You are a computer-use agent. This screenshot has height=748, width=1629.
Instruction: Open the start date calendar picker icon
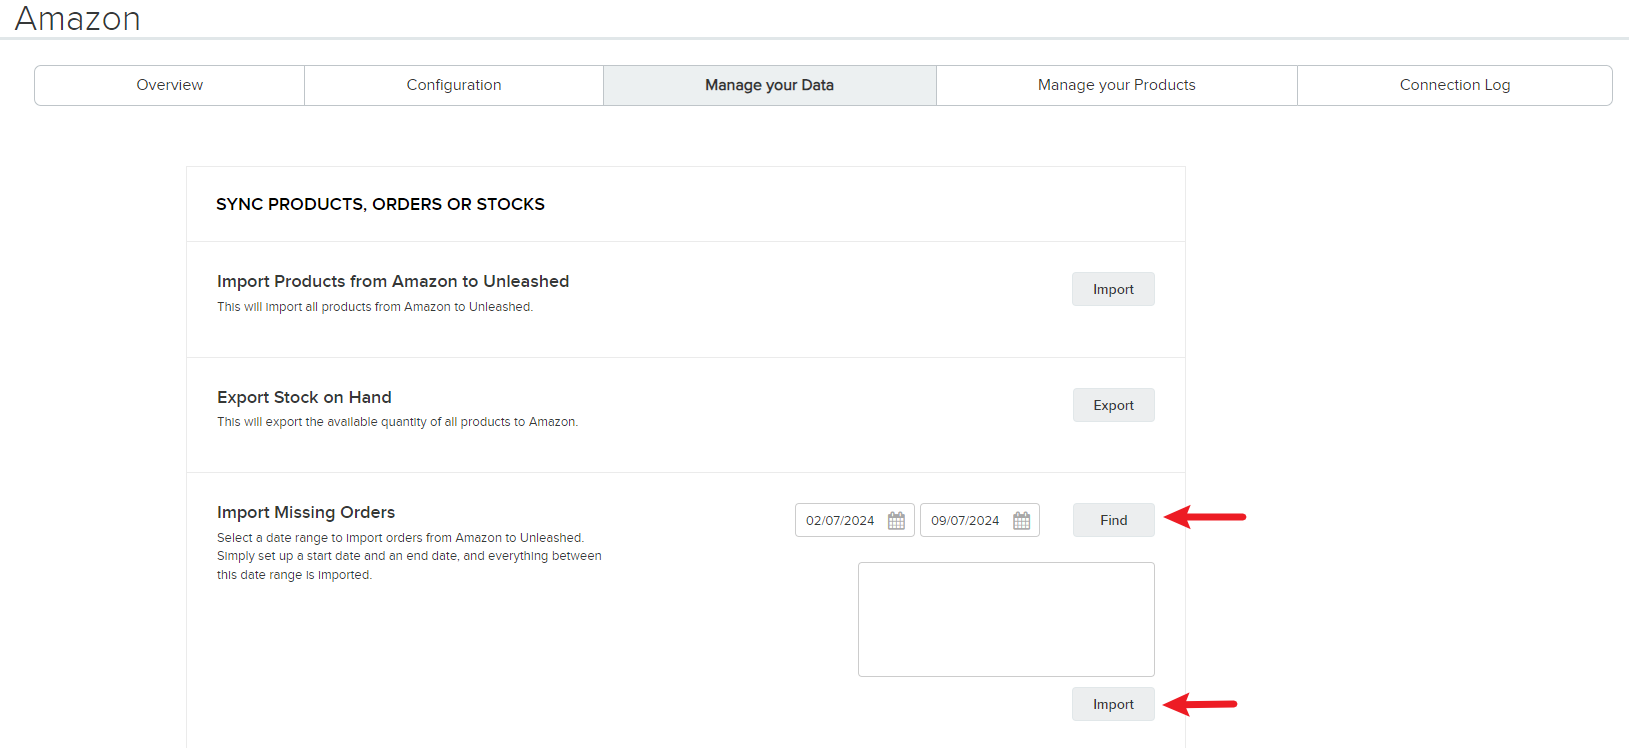(x=896, y=521)
